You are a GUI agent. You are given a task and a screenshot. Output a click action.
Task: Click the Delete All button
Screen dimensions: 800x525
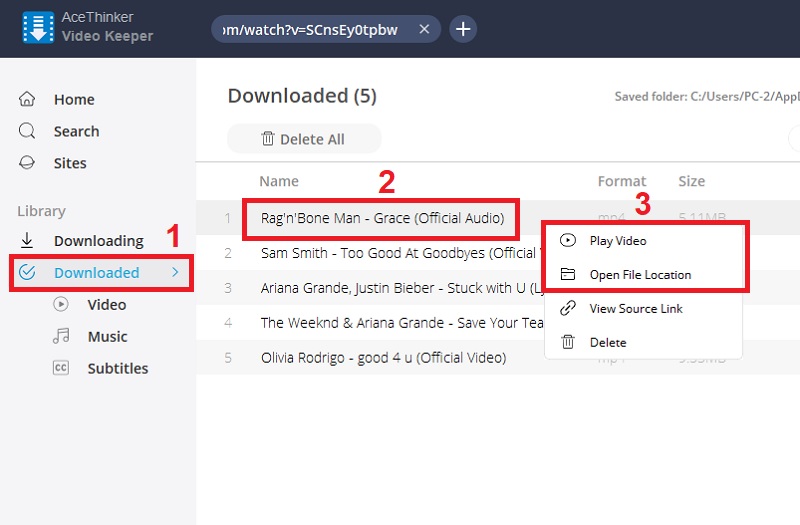point(304,138)
